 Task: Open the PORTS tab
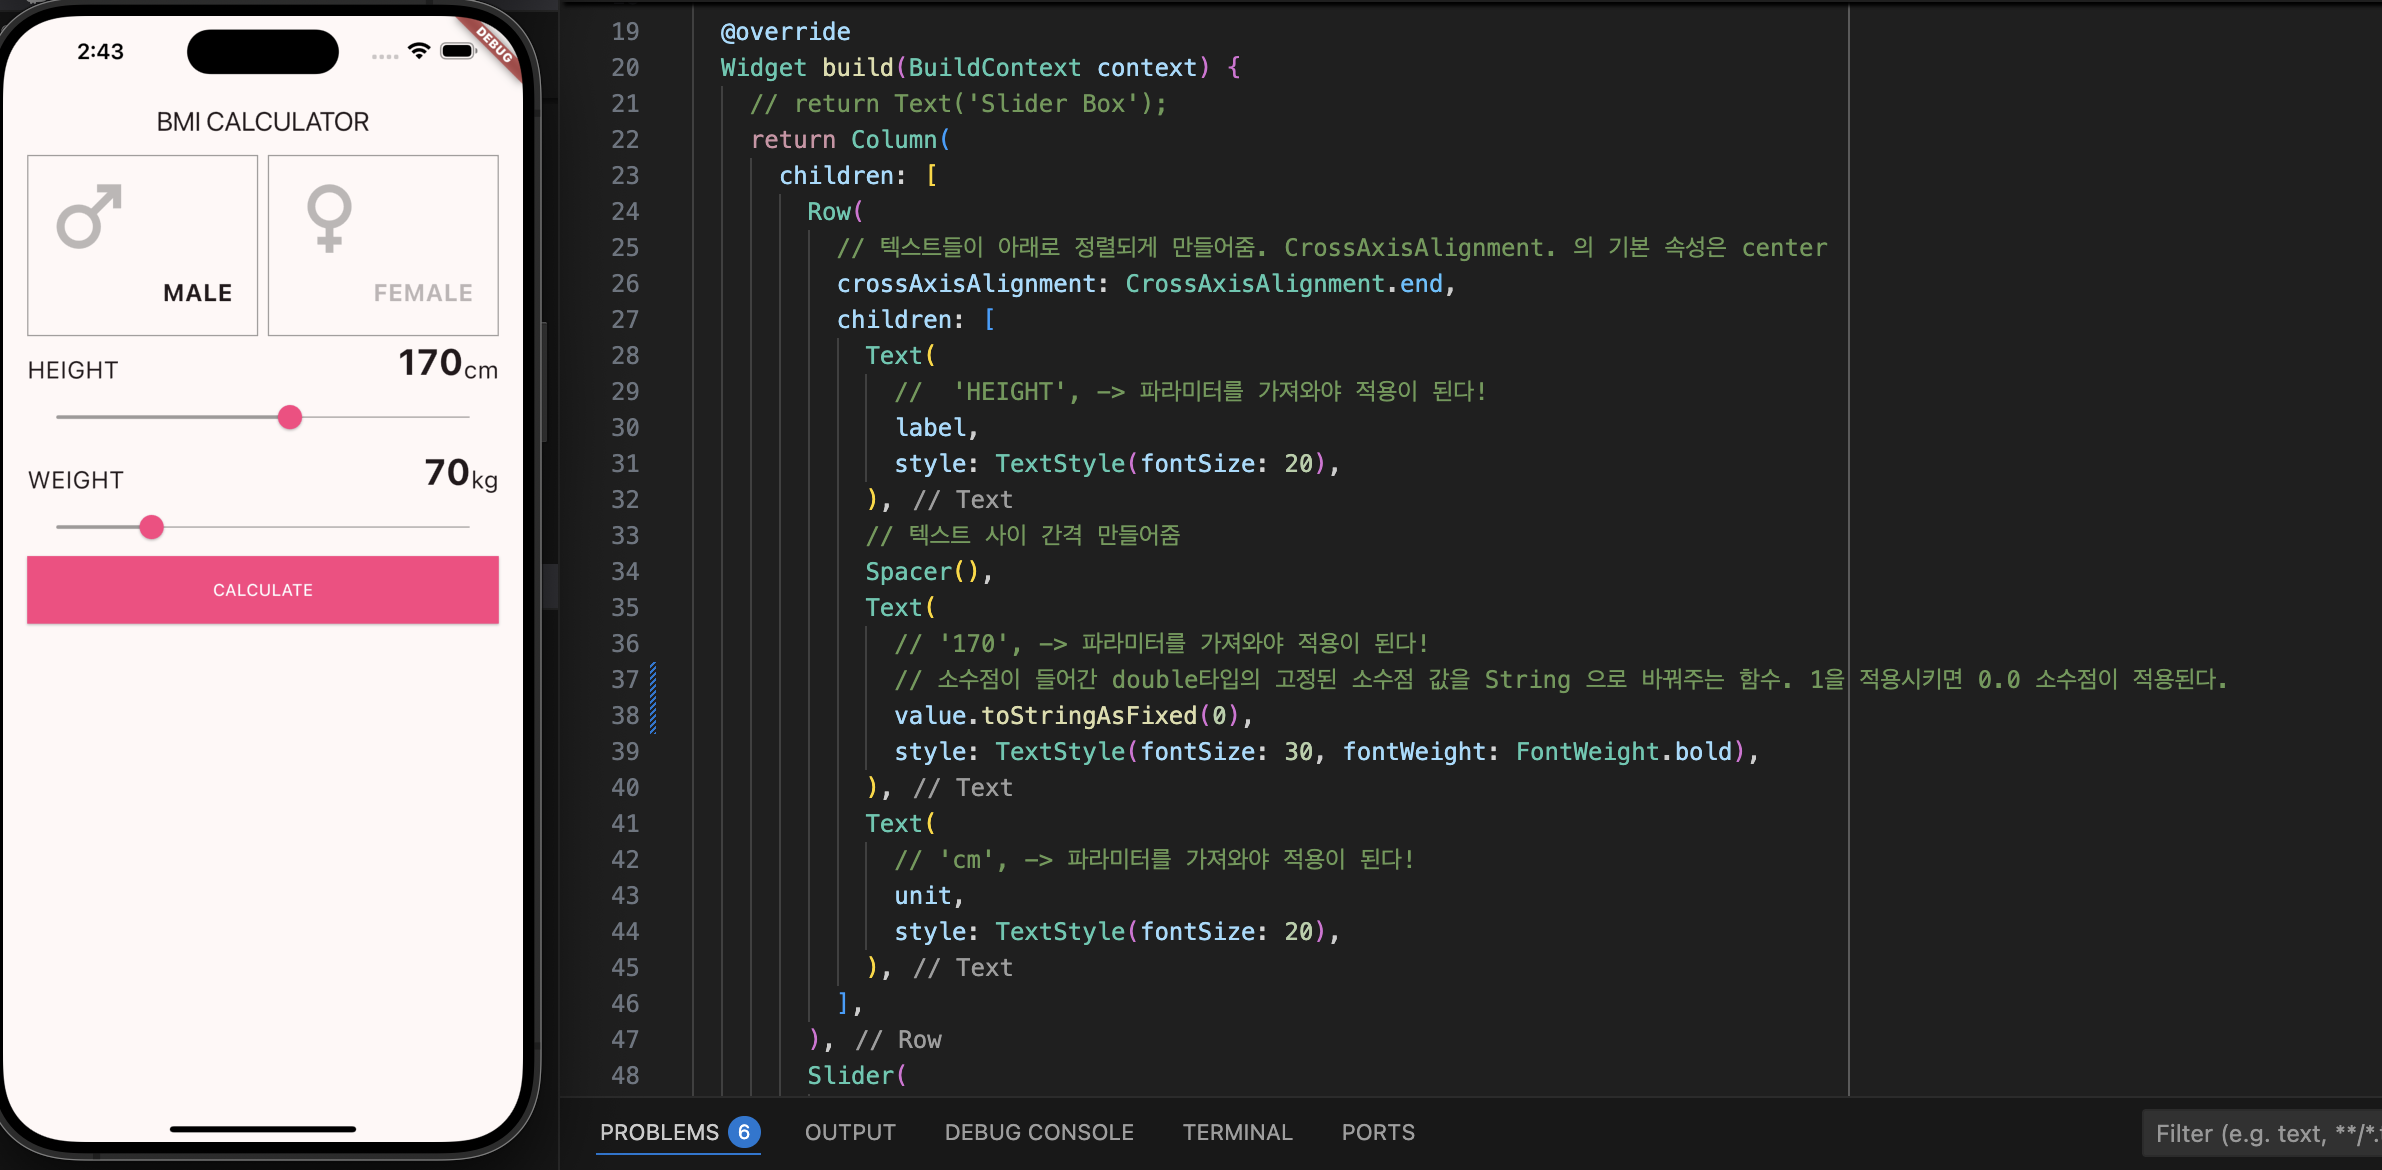coord(1378,1132)
